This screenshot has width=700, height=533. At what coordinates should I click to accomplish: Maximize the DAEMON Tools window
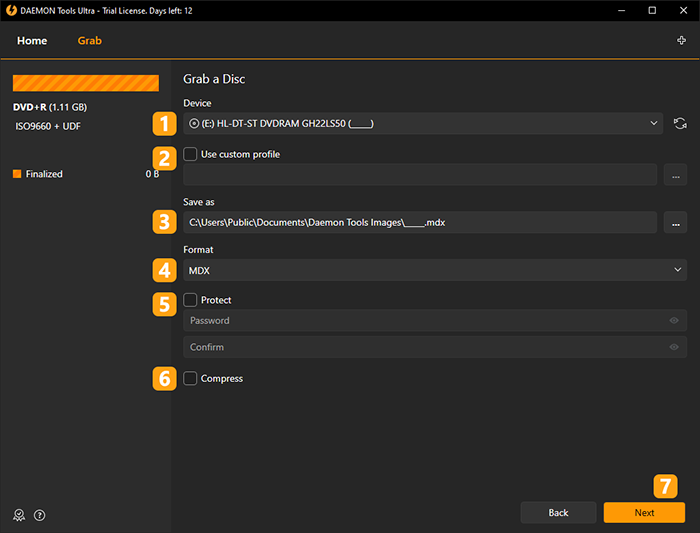pyautogui.click(x=652, y=10)
